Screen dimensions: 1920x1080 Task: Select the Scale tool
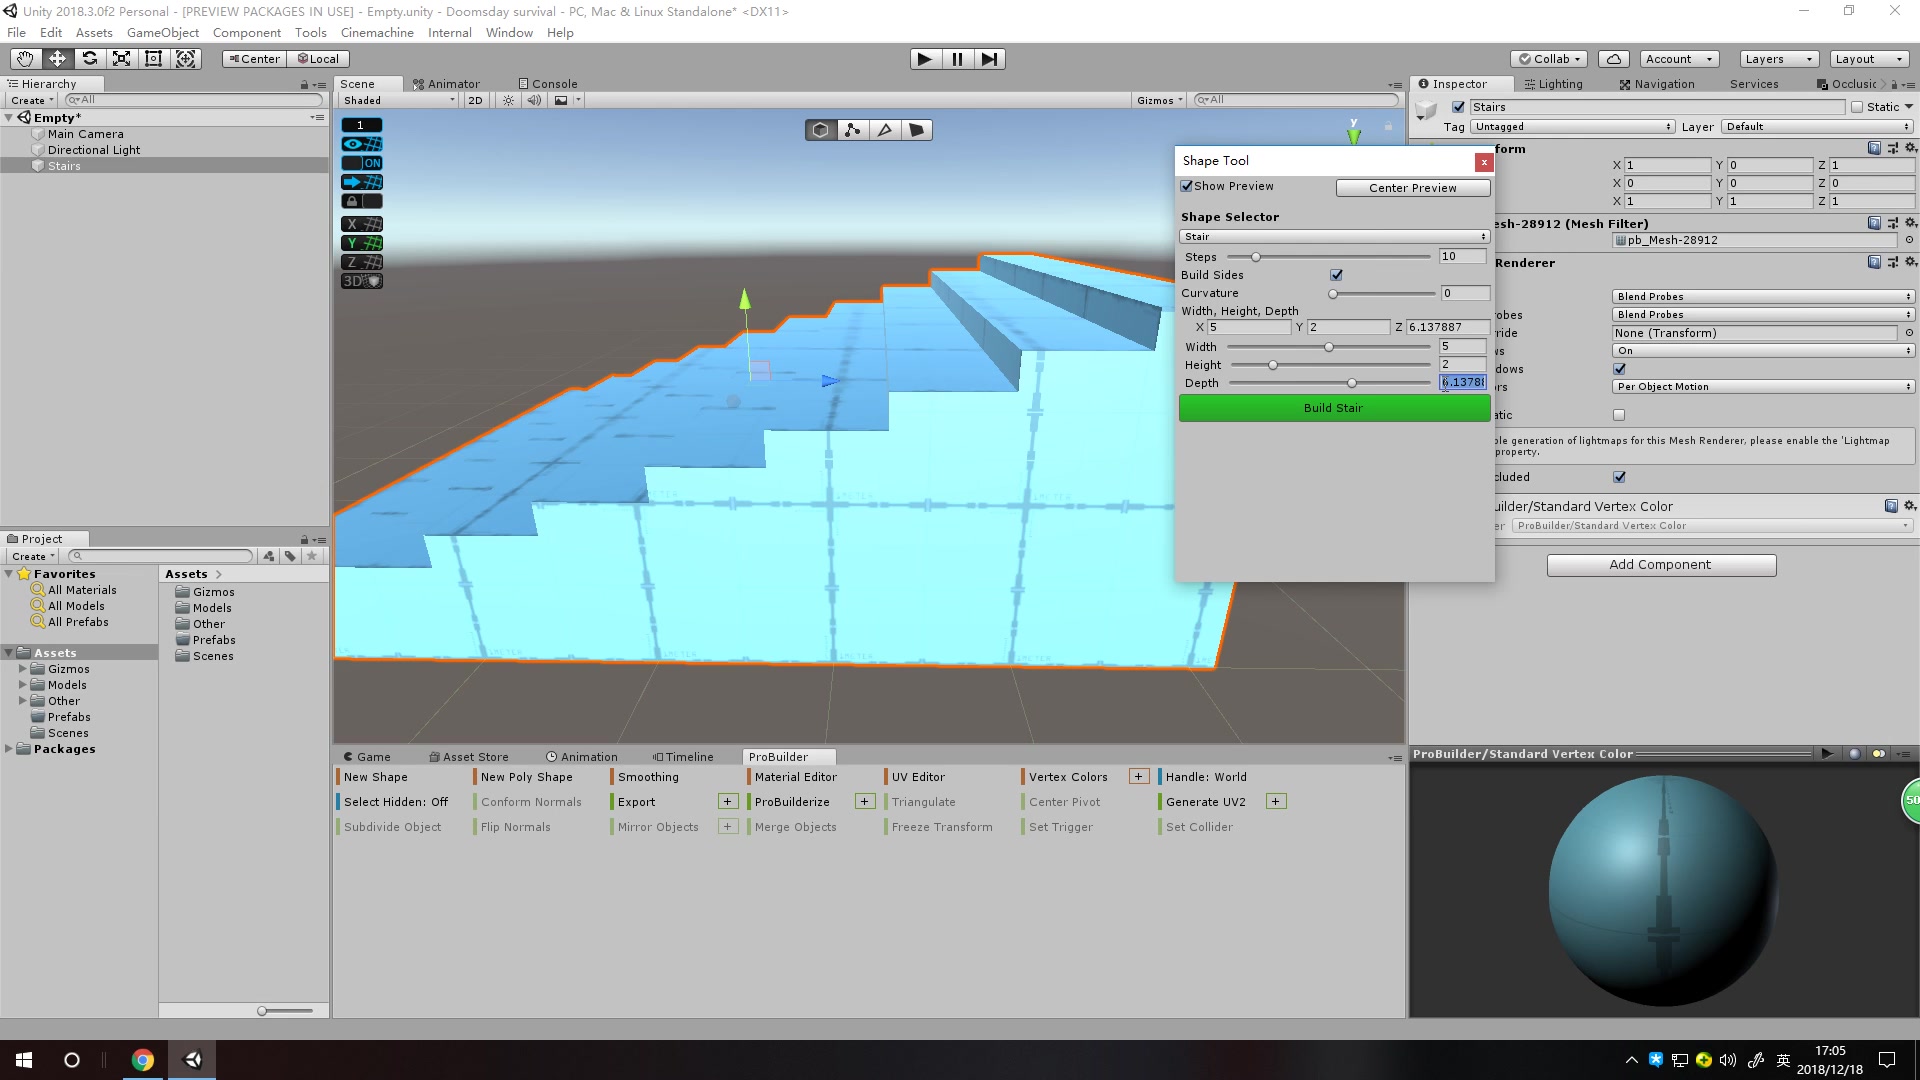point(121,58)
